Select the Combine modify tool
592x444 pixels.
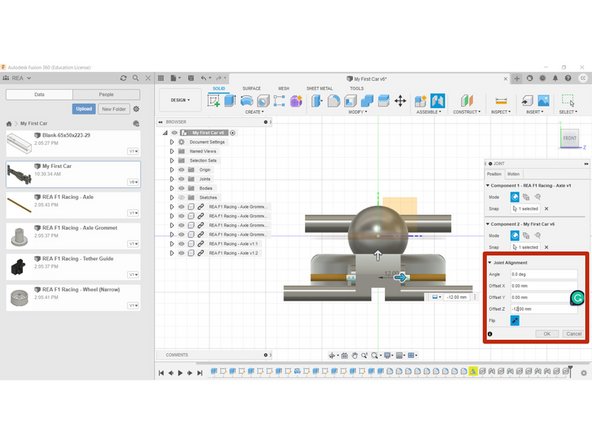pyautogui.click(x=367, y=101)
